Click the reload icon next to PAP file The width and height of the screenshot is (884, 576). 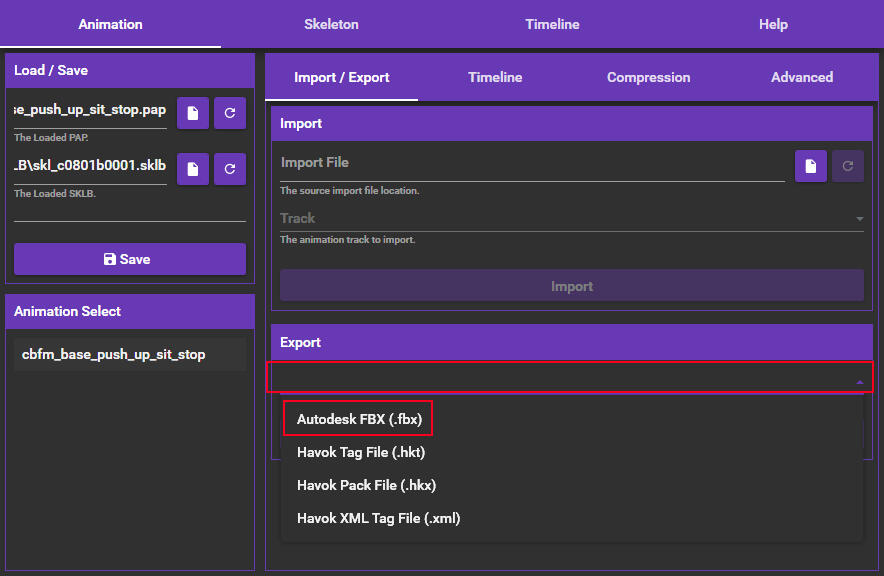230,114
